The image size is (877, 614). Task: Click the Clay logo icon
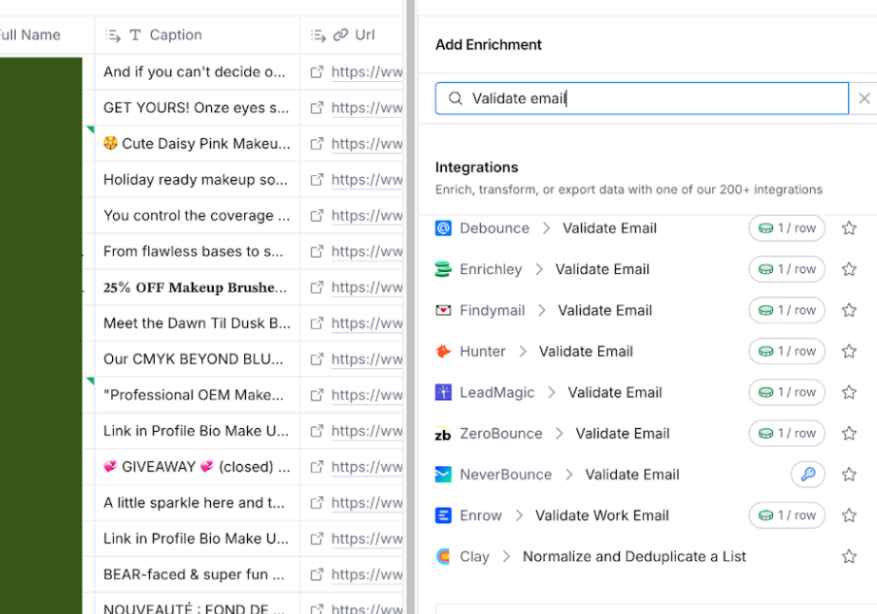point(443,556)
